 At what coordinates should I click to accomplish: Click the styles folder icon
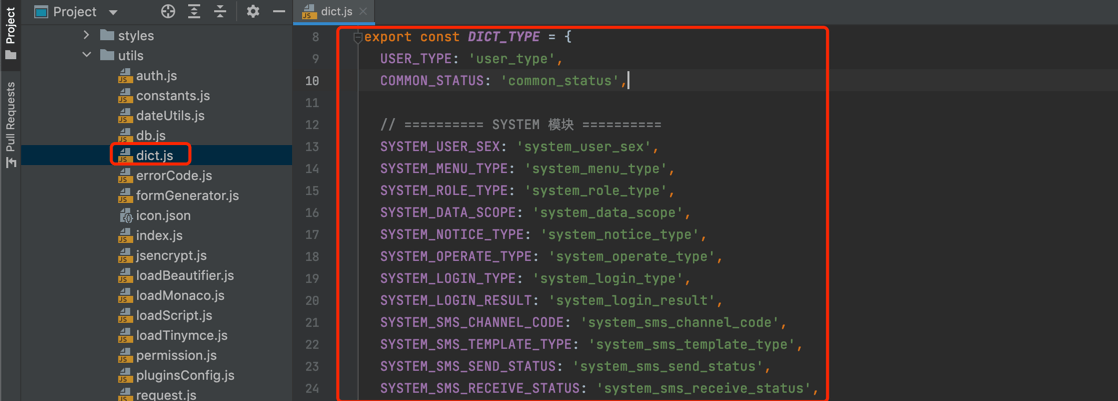tap(107, 36)
